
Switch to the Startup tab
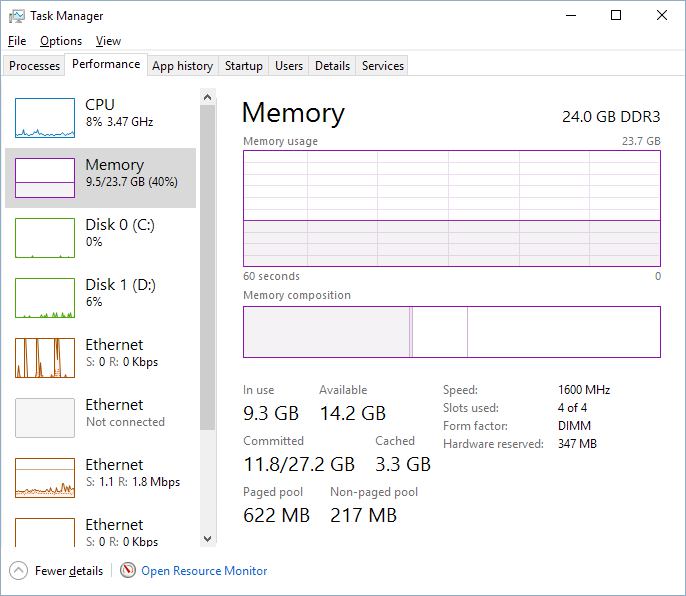(243, 66)
